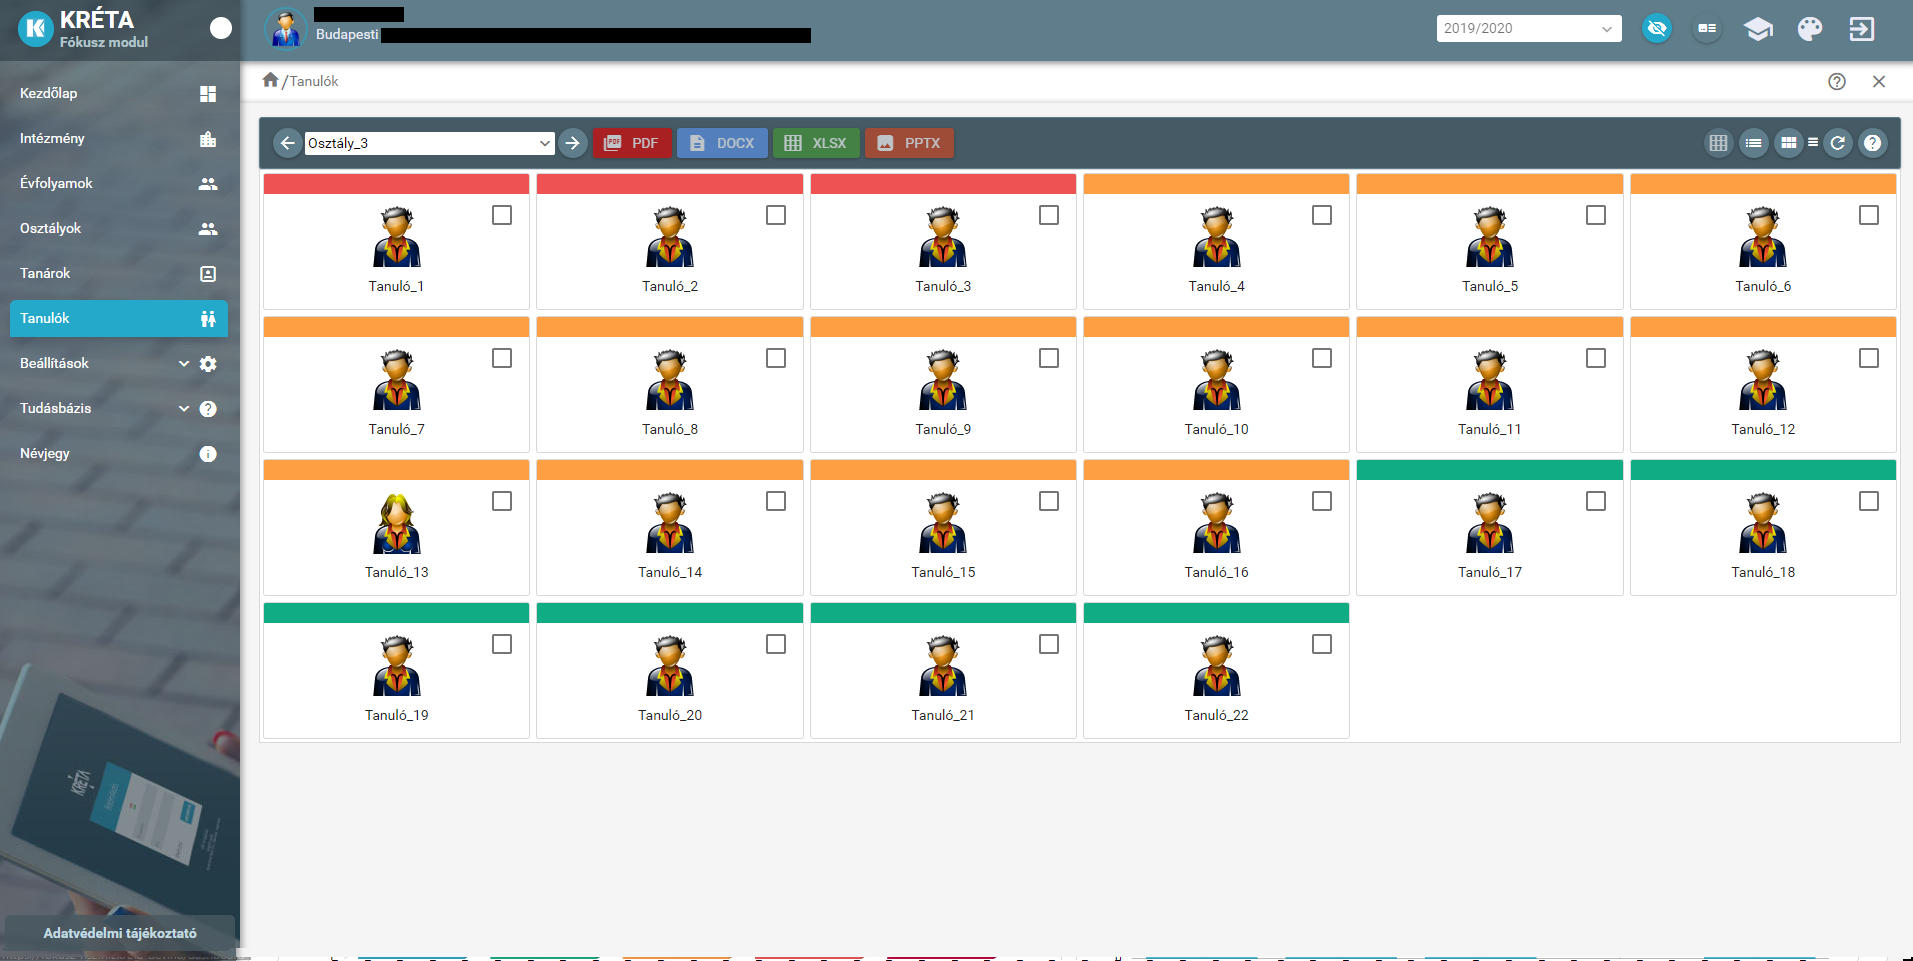Tick the Tanuló_9 checkbox
This screenshot has height=961, width=1913.
tap(1049, 358)
